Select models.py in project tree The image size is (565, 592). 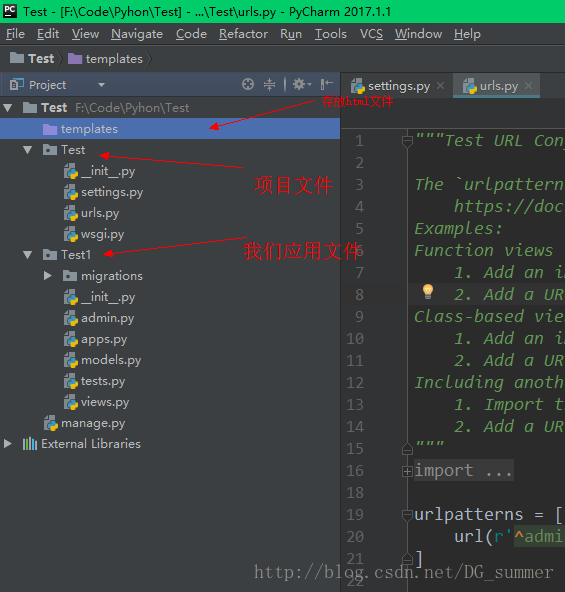click(x=111, y=360)
